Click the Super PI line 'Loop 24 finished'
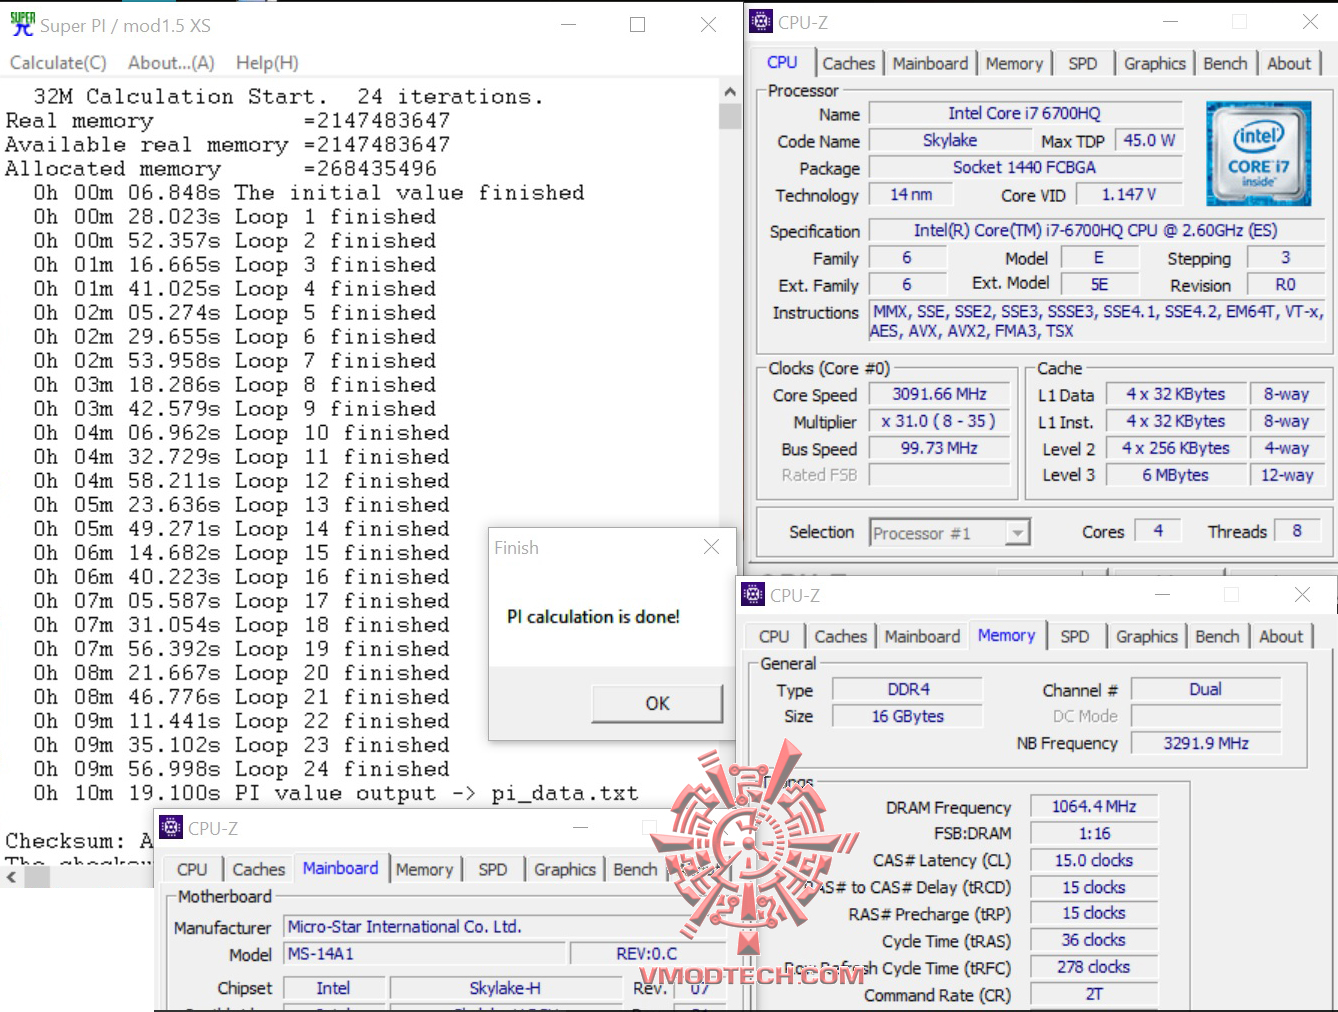The height and width of the screenshot is (1012, 1338). 242,769
